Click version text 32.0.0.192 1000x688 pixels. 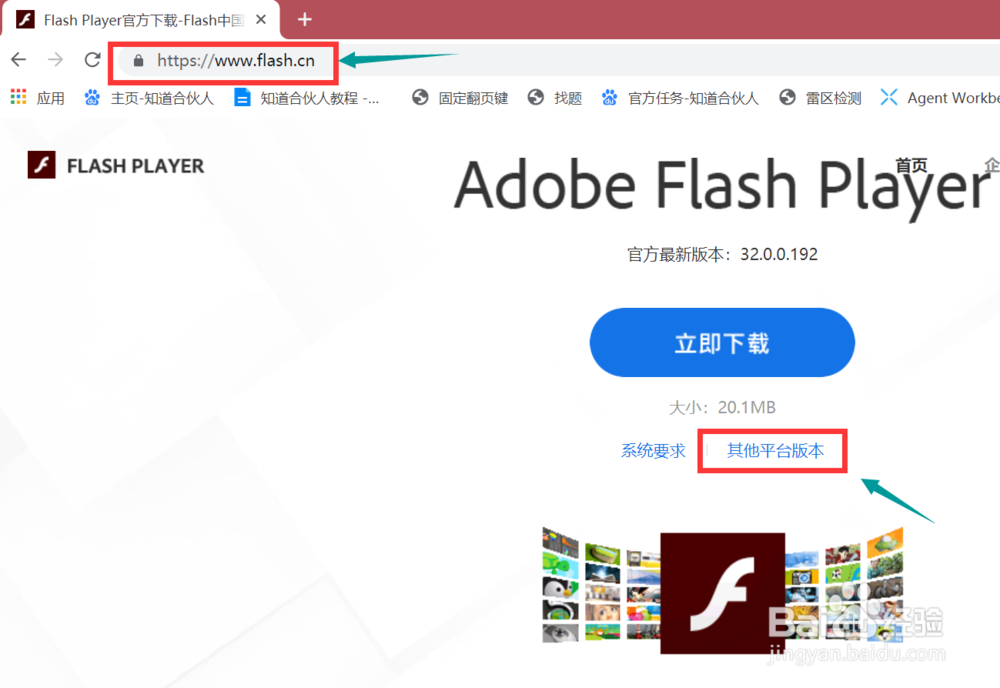tap(779, 254)
